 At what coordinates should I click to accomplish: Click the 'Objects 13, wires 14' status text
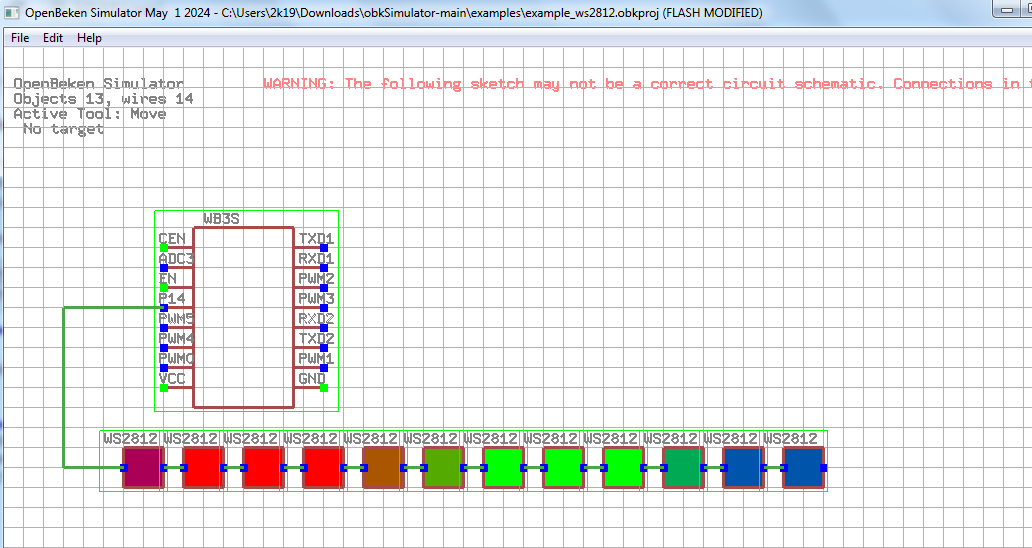tap(103, 99)
